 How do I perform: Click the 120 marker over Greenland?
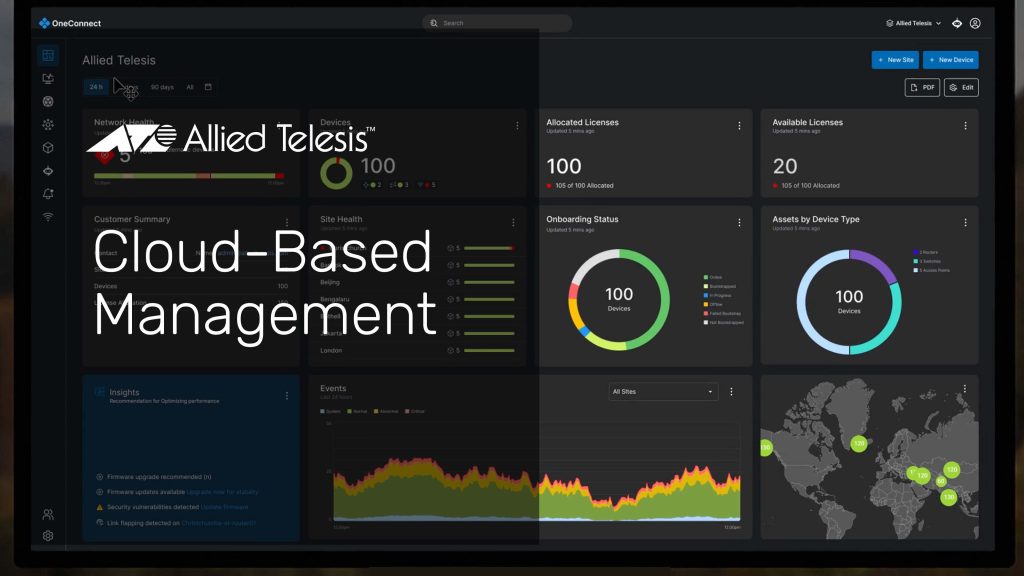click(x=859, y=443)
